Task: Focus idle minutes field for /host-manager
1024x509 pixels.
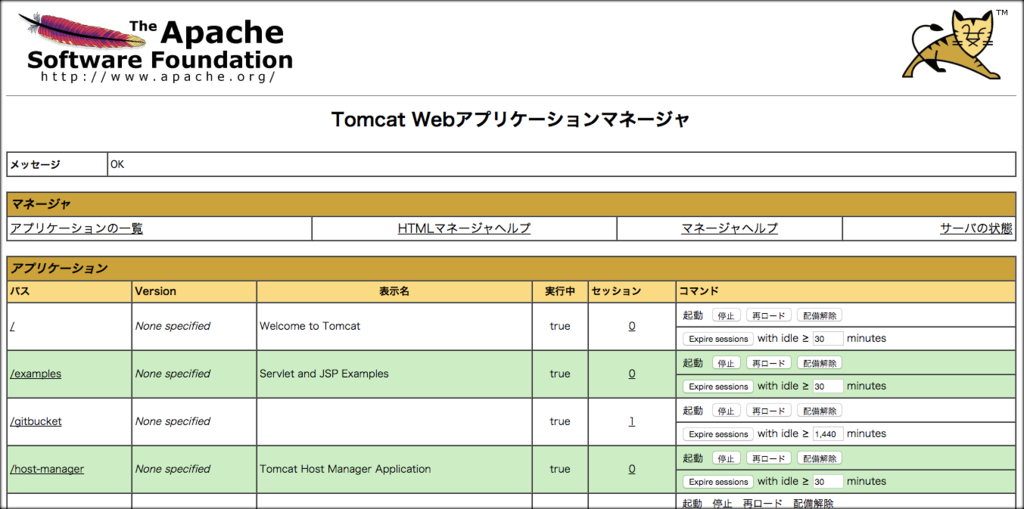Action: point(828,482)
